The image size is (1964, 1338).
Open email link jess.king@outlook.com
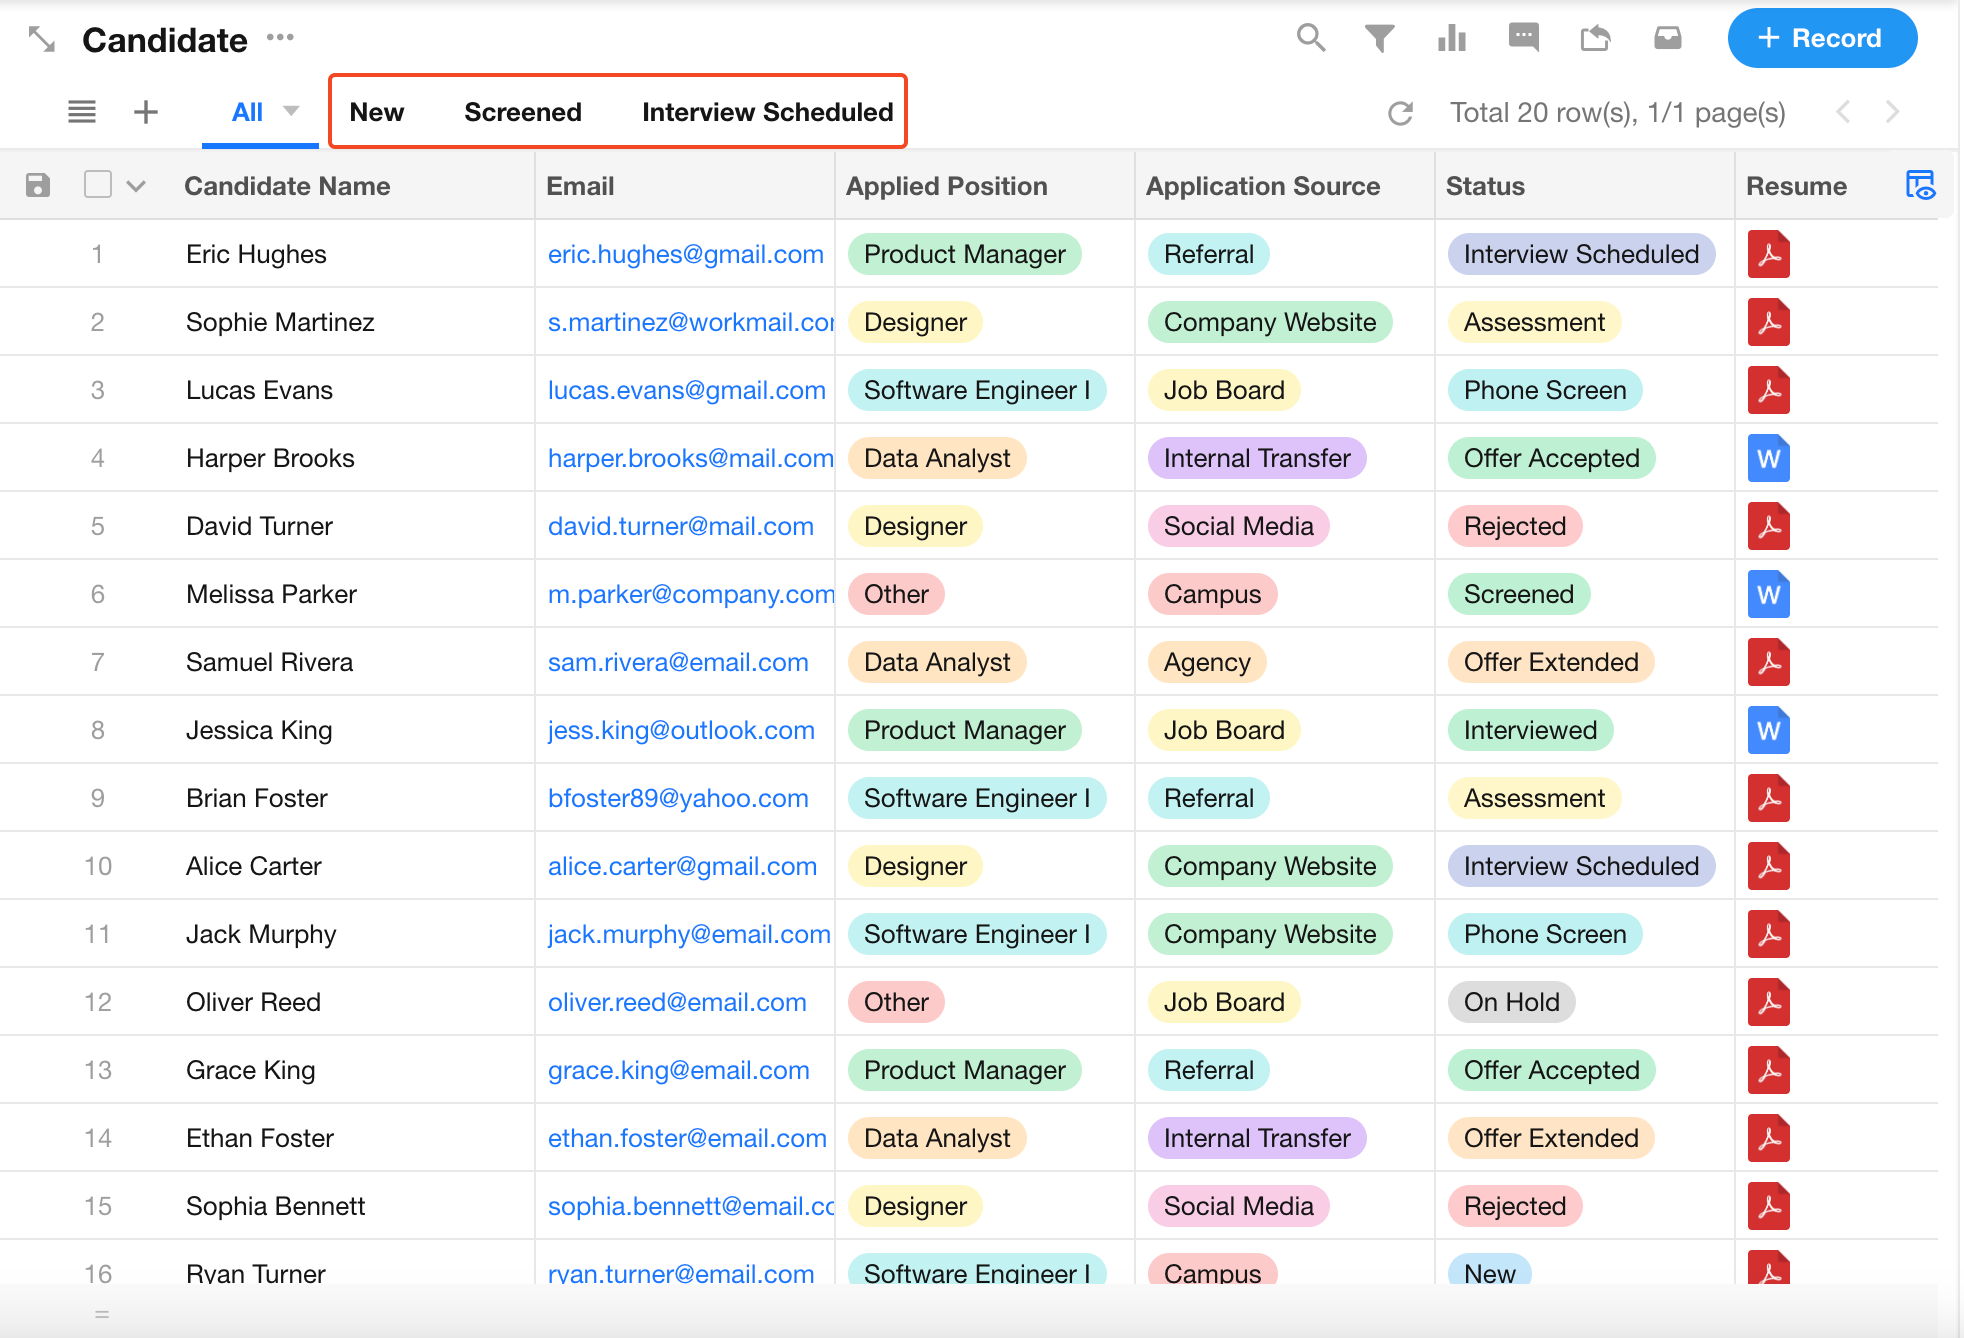[x=681, y=730]
